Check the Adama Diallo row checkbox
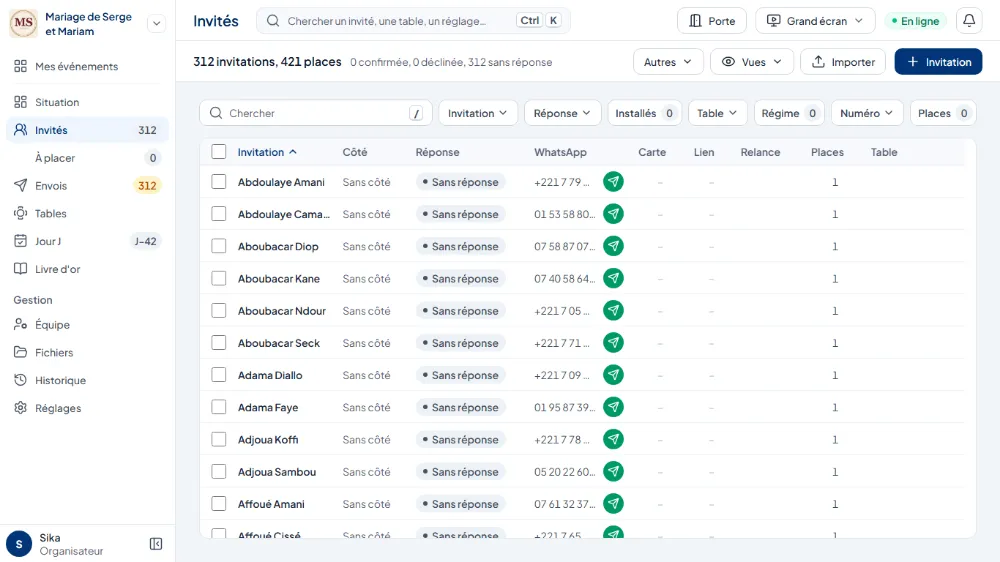The height and width of the screenshot is (562, 1000). tap(219, 375)
